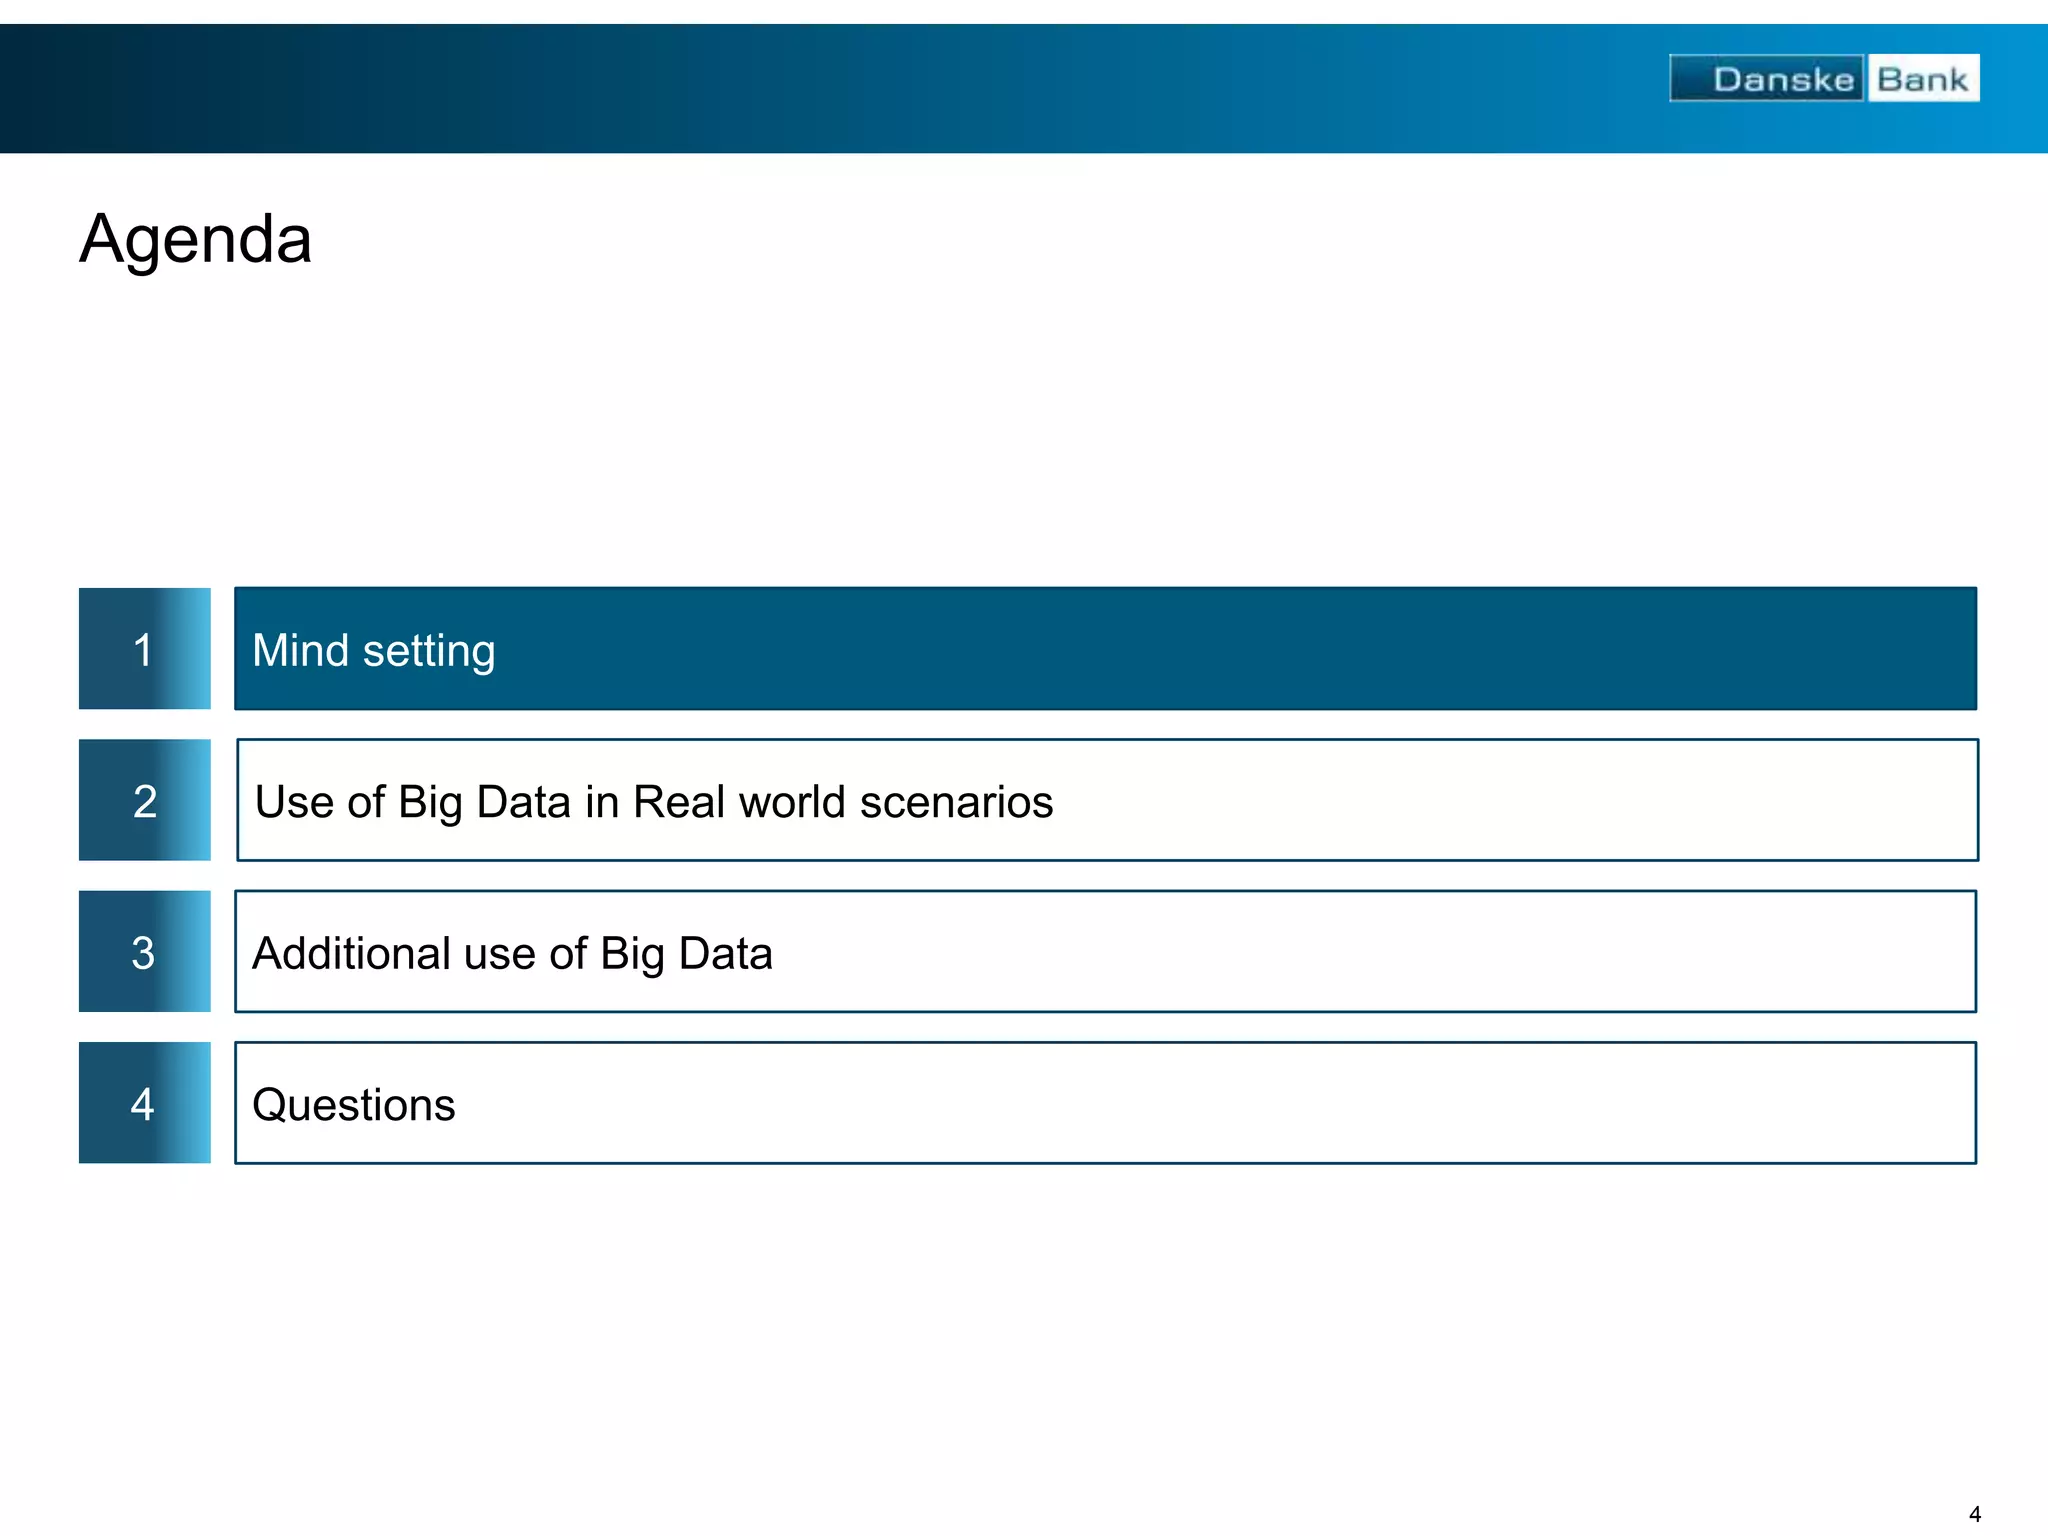
Task: Click the number 1 agenda tile
Action: tap(145, 649)
